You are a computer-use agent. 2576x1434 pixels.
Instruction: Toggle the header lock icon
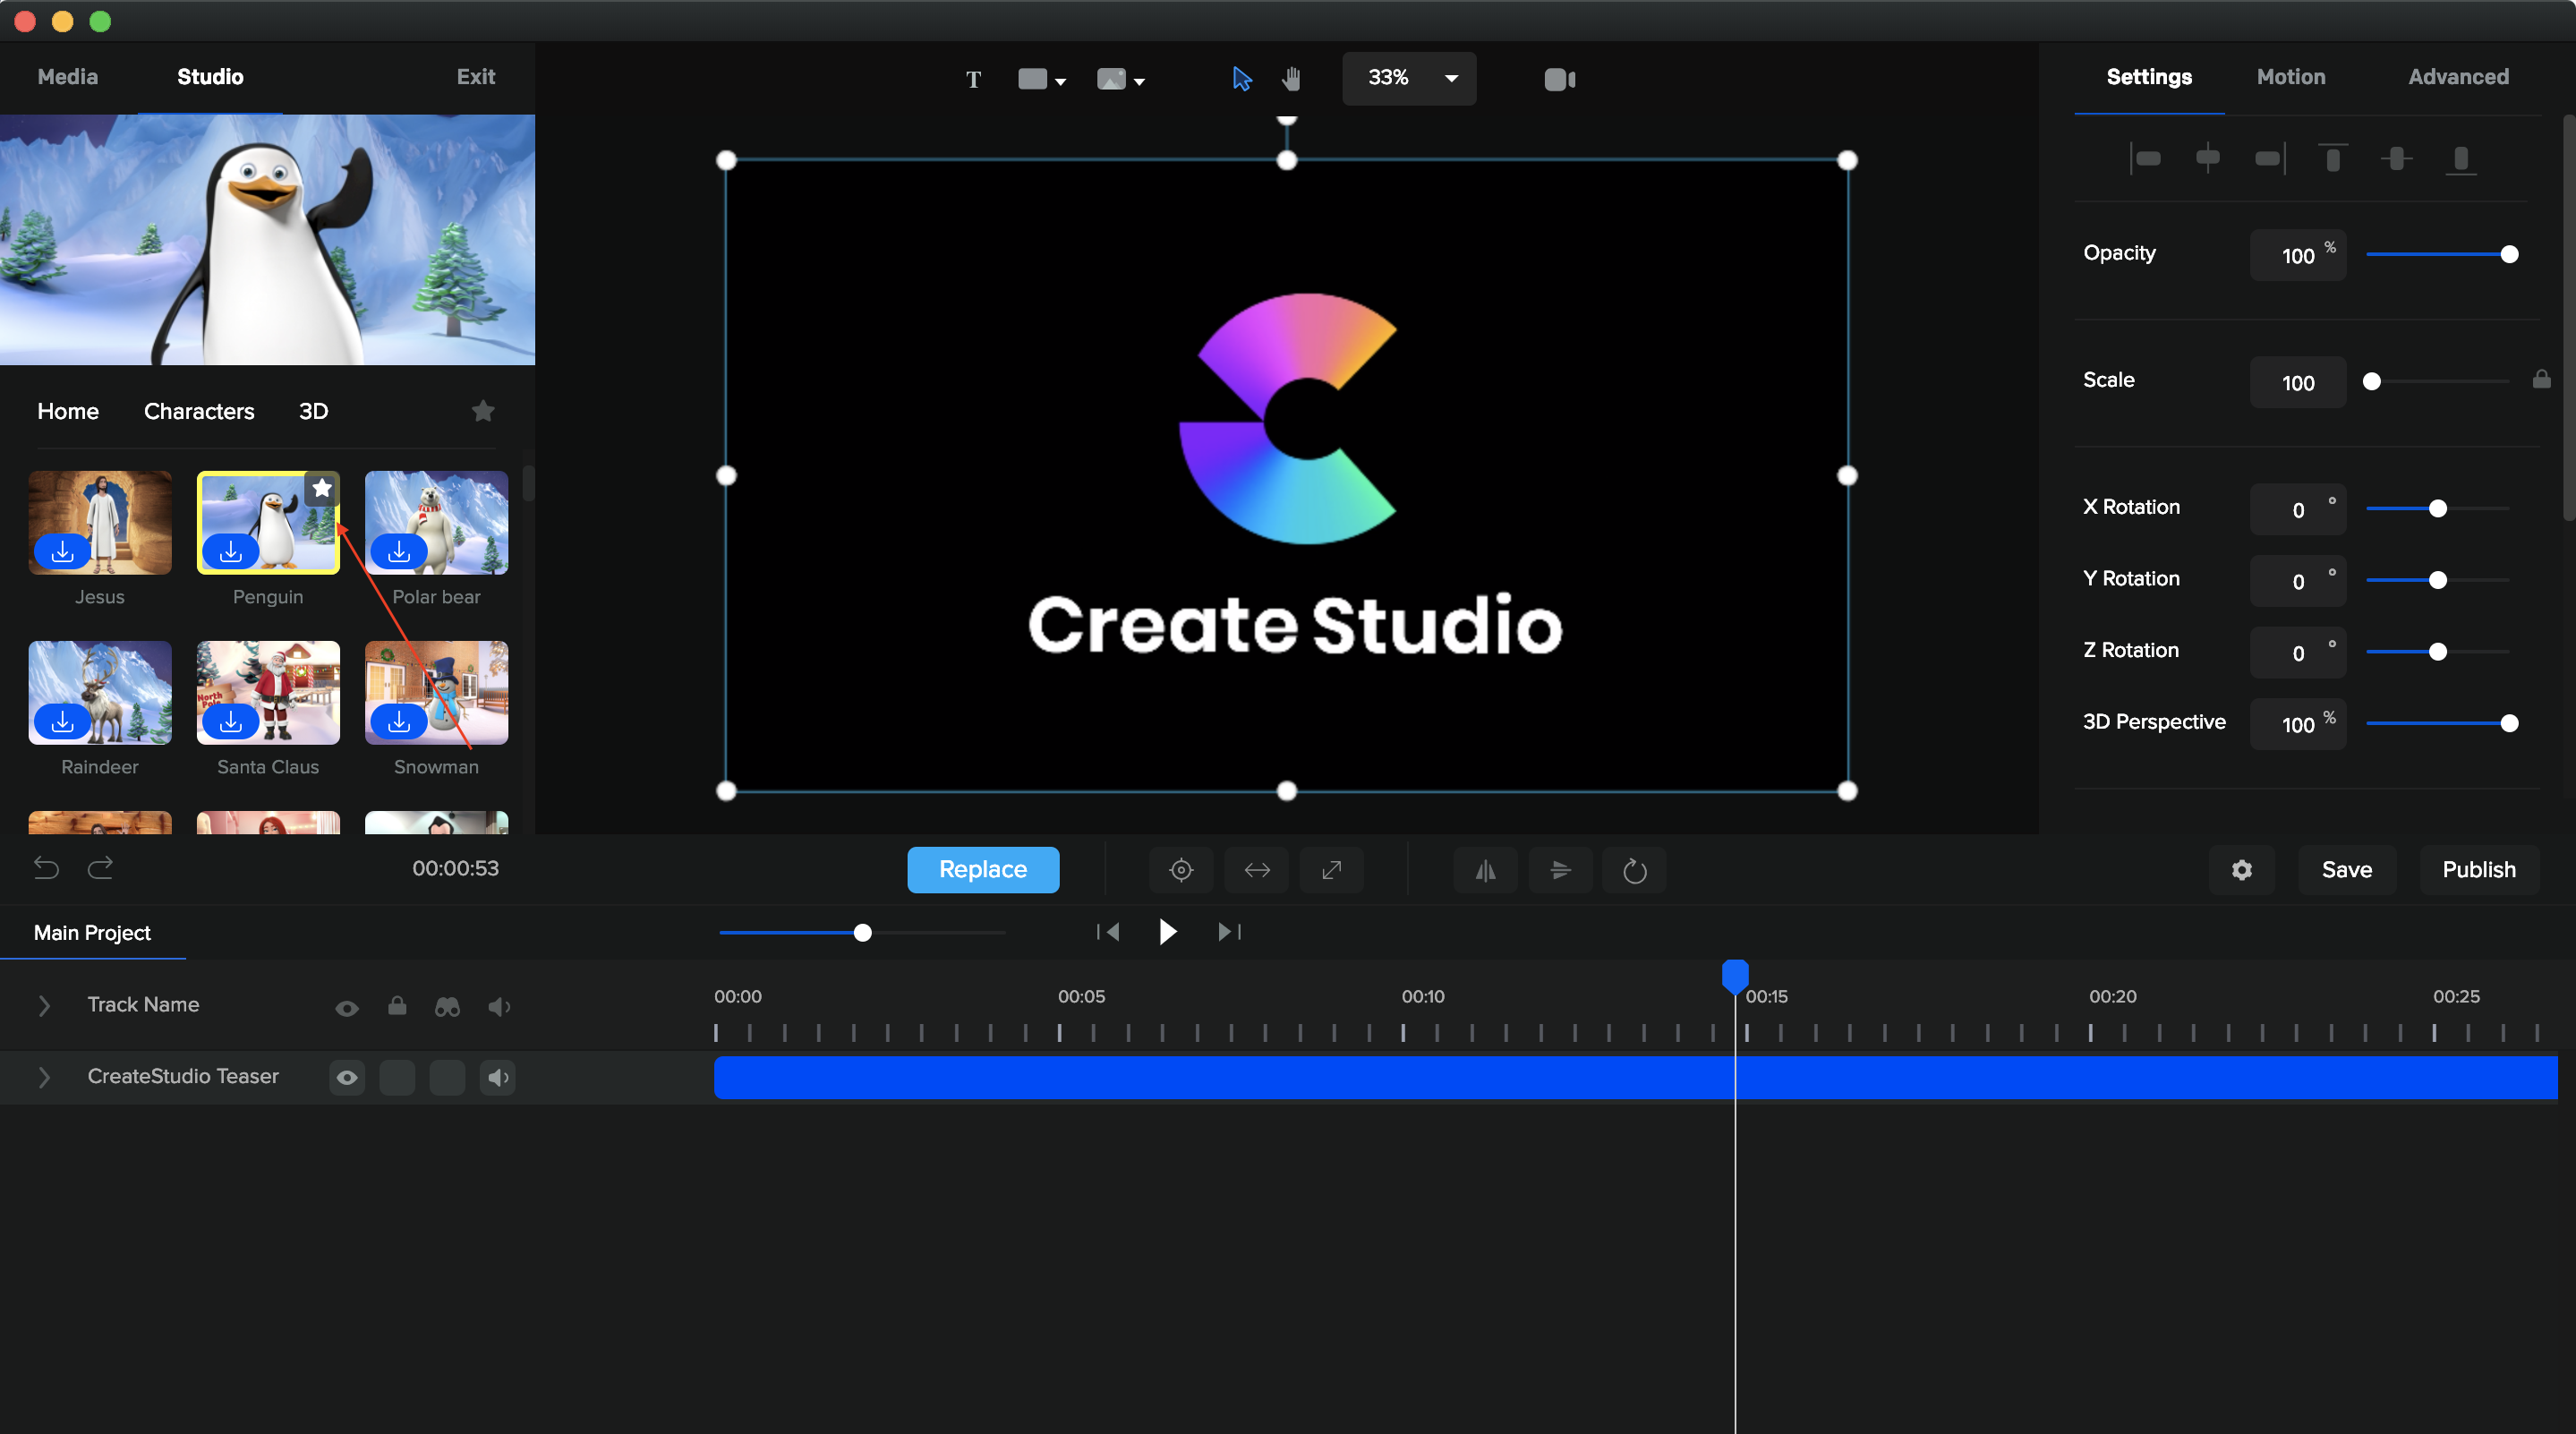click(397, 1006)
